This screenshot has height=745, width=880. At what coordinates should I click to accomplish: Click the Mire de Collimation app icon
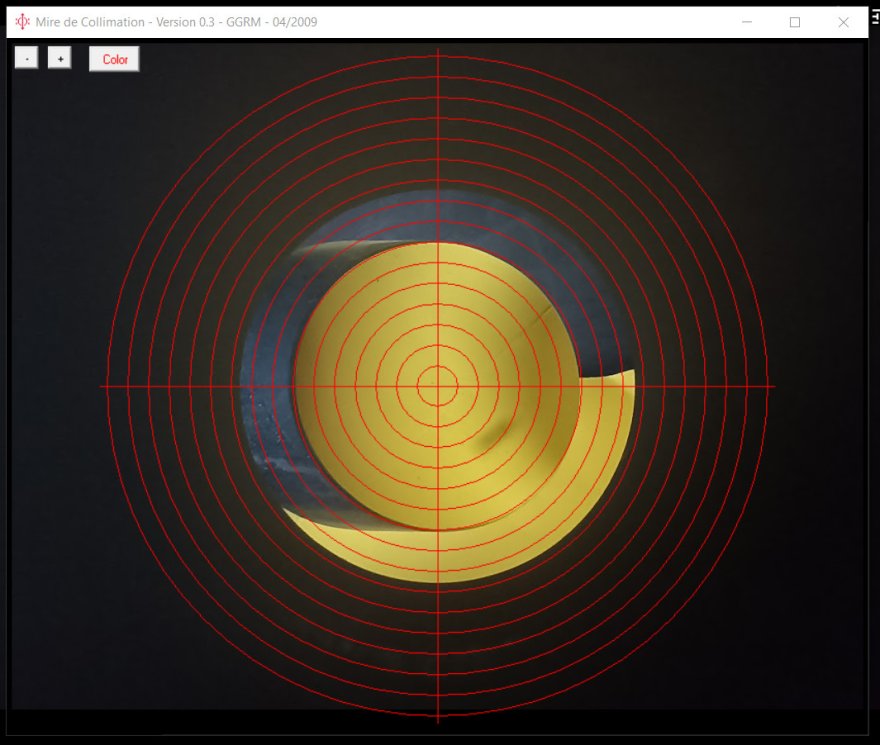22,22
